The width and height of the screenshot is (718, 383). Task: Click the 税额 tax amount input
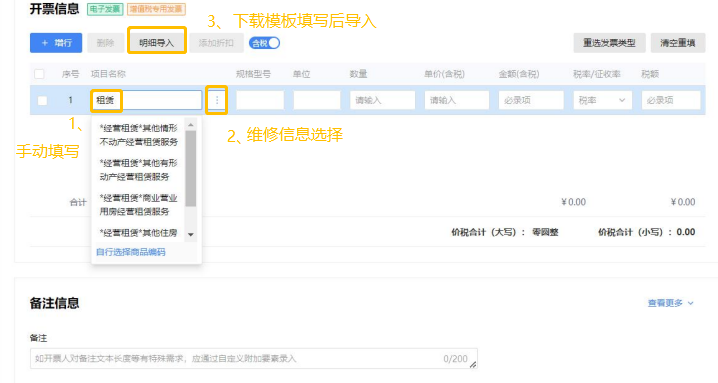point(671,100)
